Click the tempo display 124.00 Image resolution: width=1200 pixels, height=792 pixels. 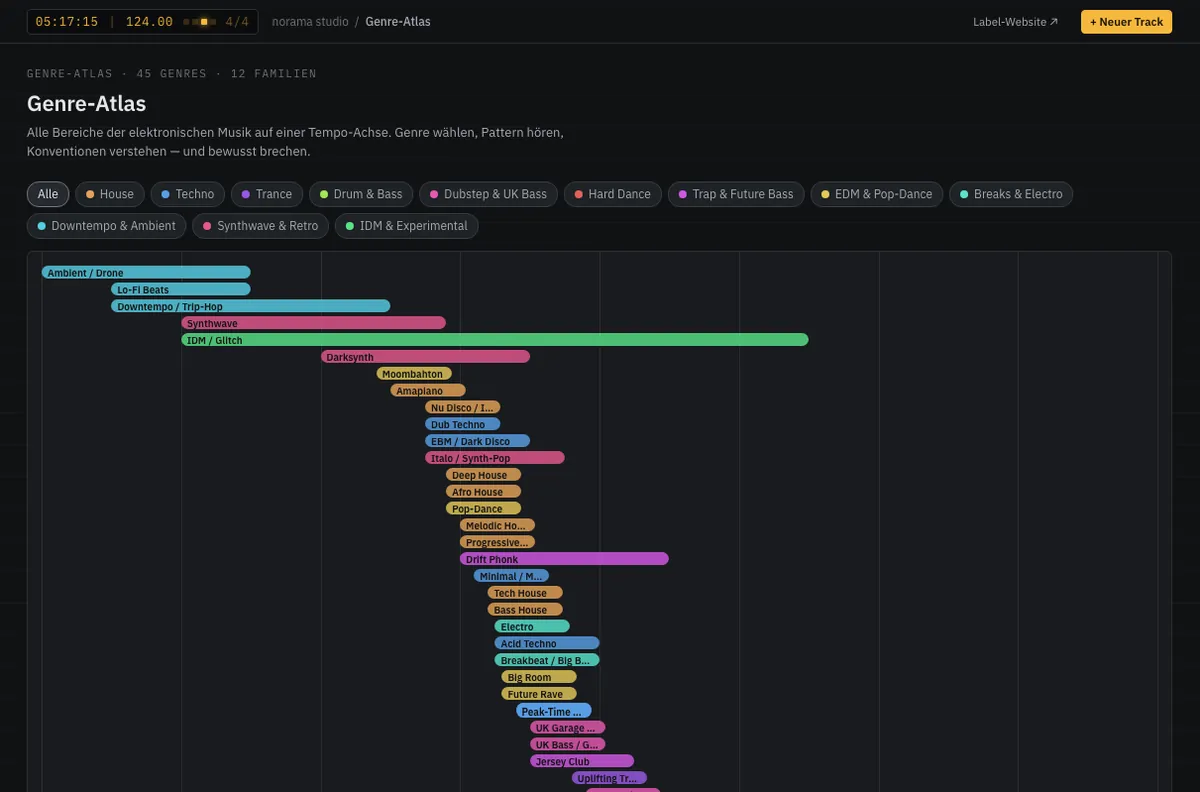pyautogui.click(x=149, y=21)
